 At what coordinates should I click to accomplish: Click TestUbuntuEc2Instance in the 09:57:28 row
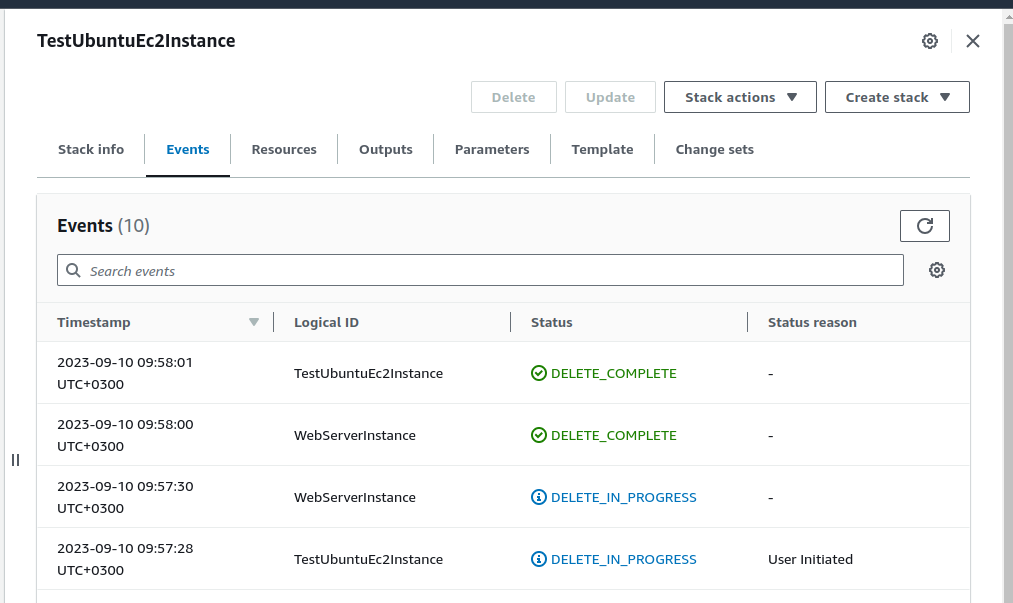point(368,559)
